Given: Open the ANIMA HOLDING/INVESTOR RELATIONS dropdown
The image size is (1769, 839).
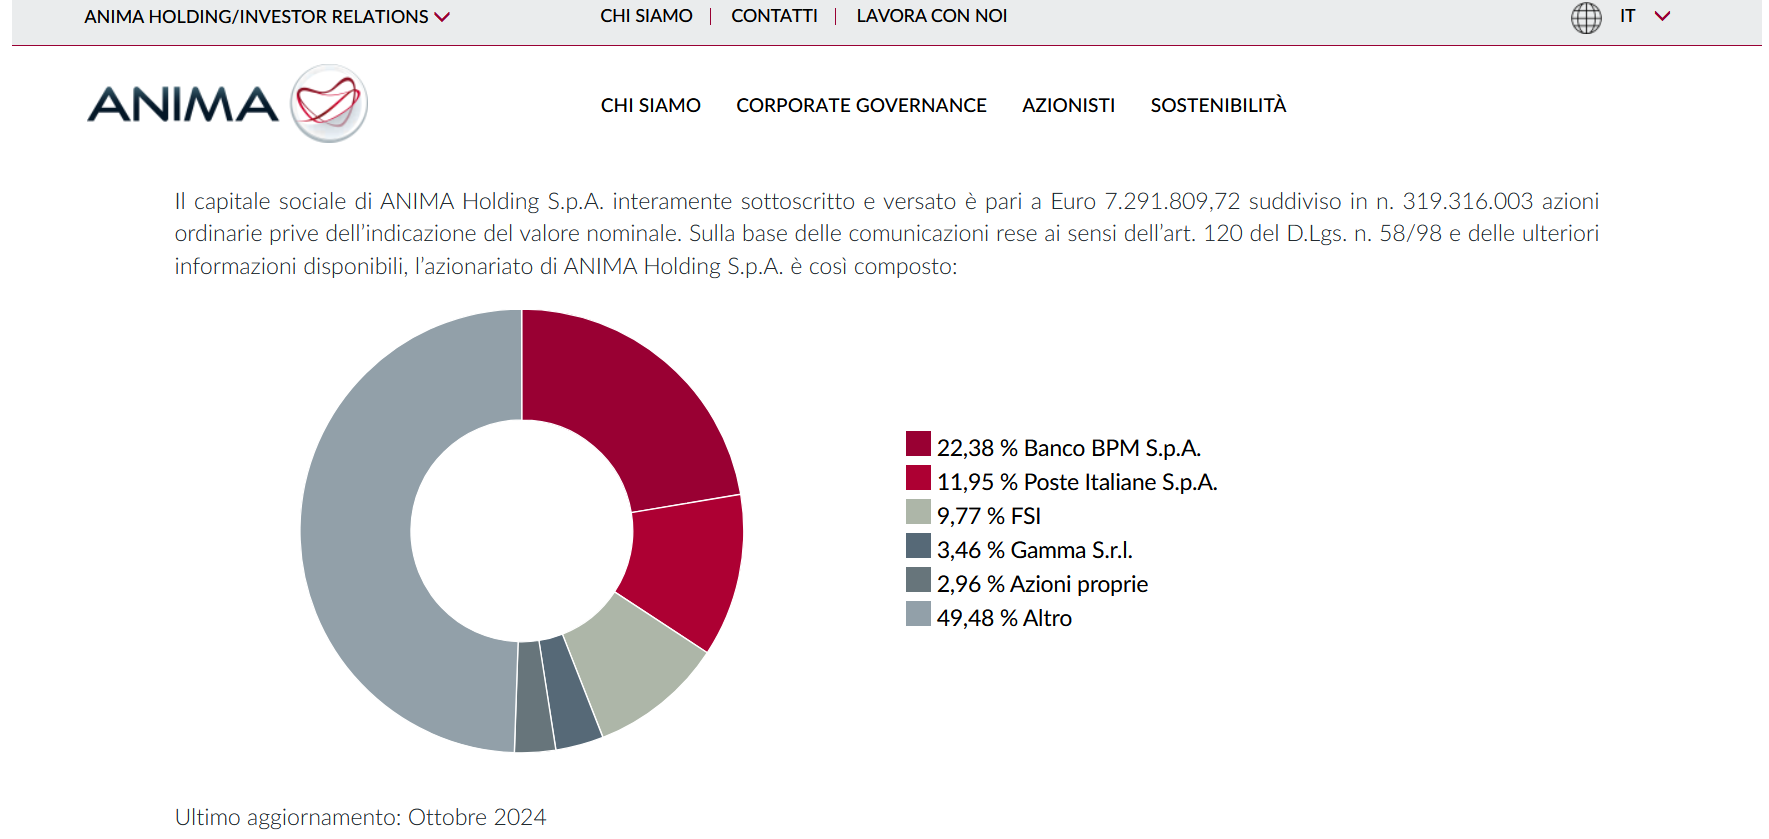Looking at the screenshot, I should pos(267,17).
